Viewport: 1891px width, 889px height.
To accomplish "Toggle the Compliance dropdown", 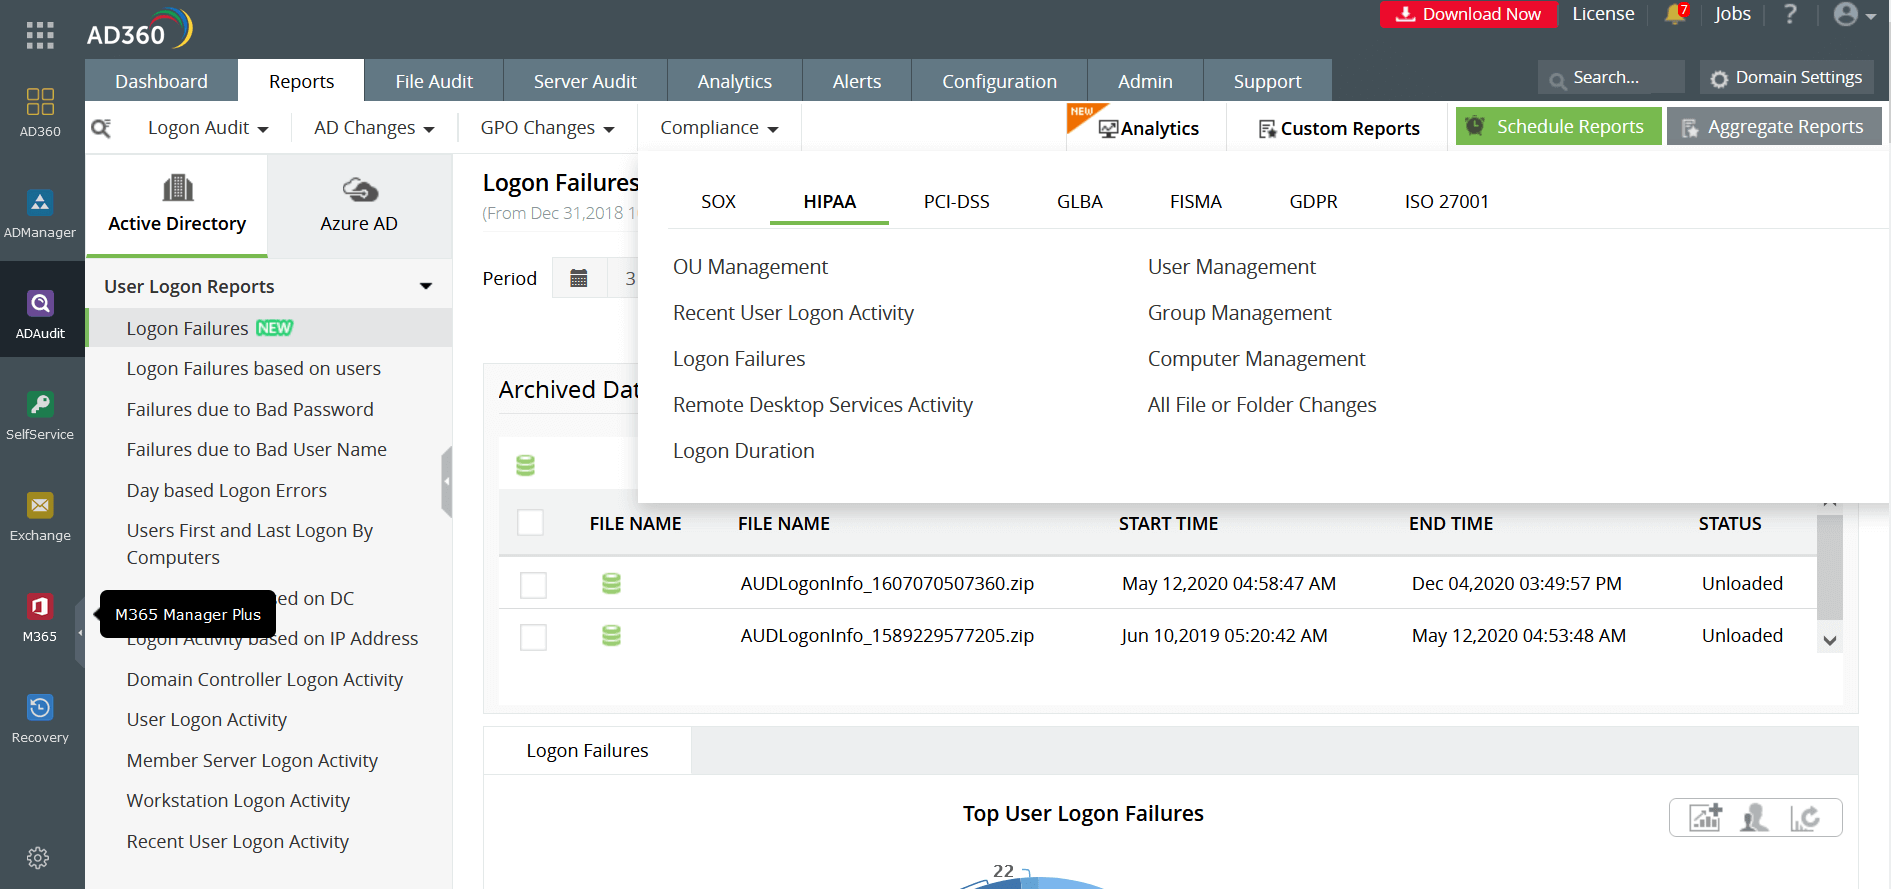I will point(719,128).
